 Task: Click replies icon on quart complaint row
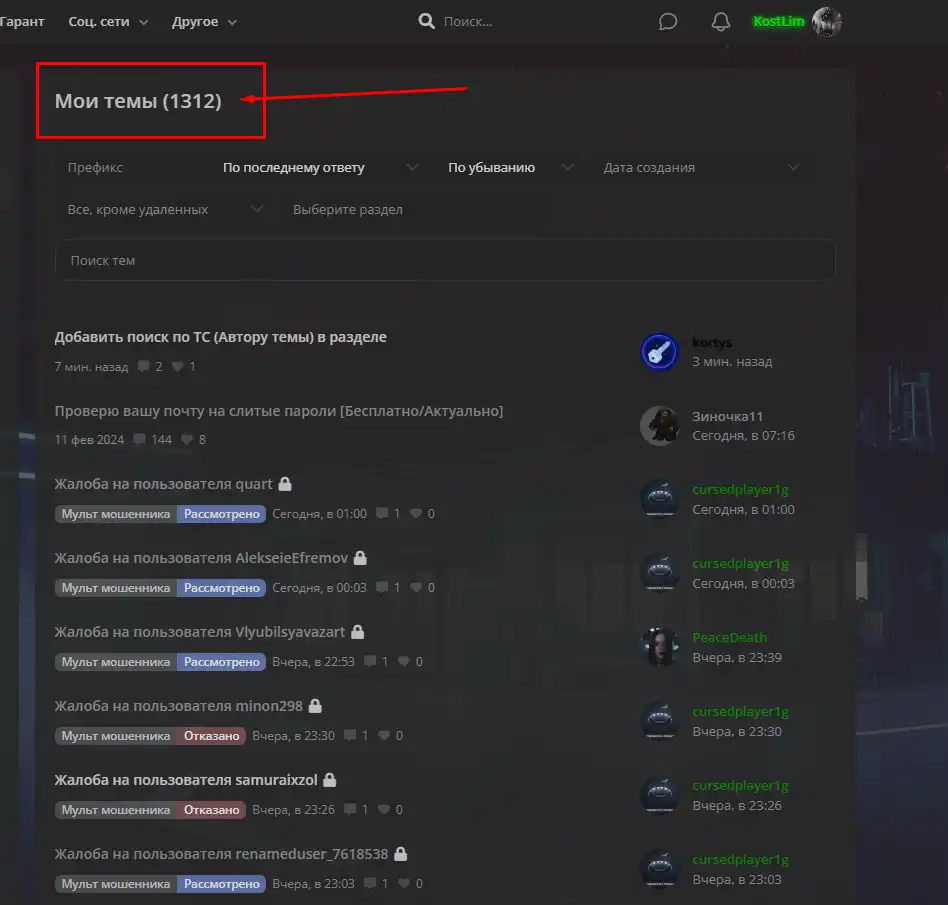[382, 513]
